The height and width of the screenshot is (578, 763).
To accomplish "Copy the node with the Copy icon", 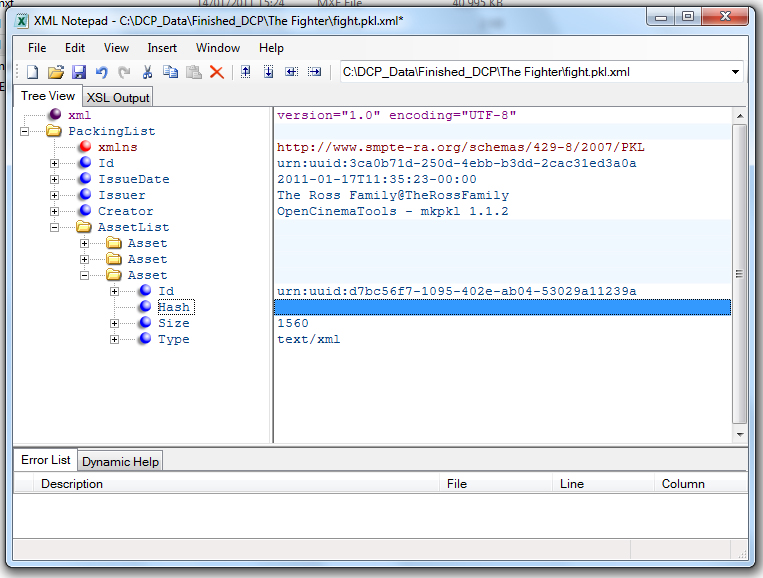I will point(170,72).
